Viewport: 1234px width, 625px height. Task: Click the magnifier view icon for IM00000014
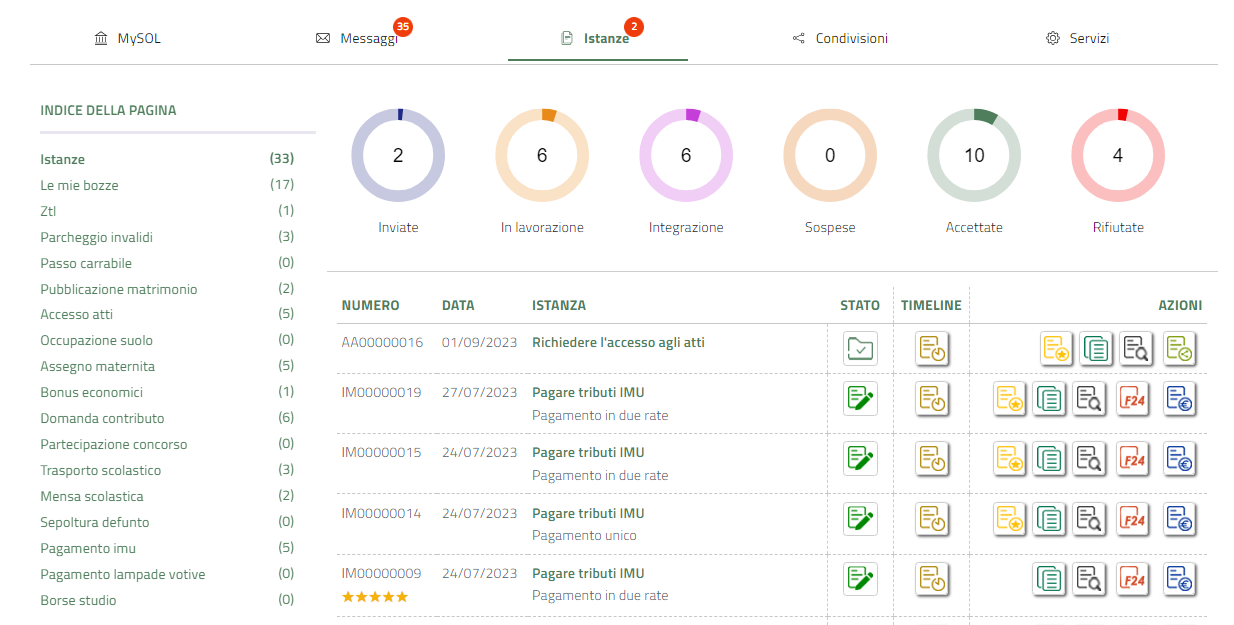click(x=1090, y=519)
